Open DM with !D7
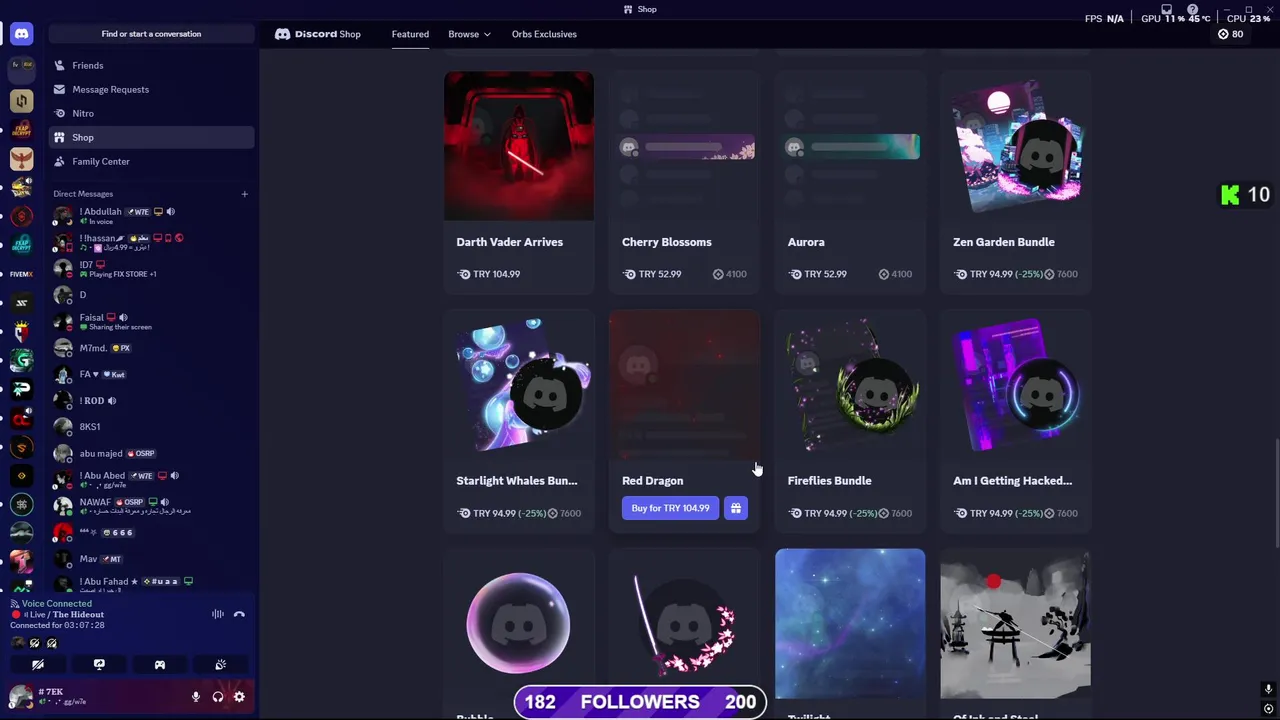The image size is (1280, 720). [x=150, y=269]
